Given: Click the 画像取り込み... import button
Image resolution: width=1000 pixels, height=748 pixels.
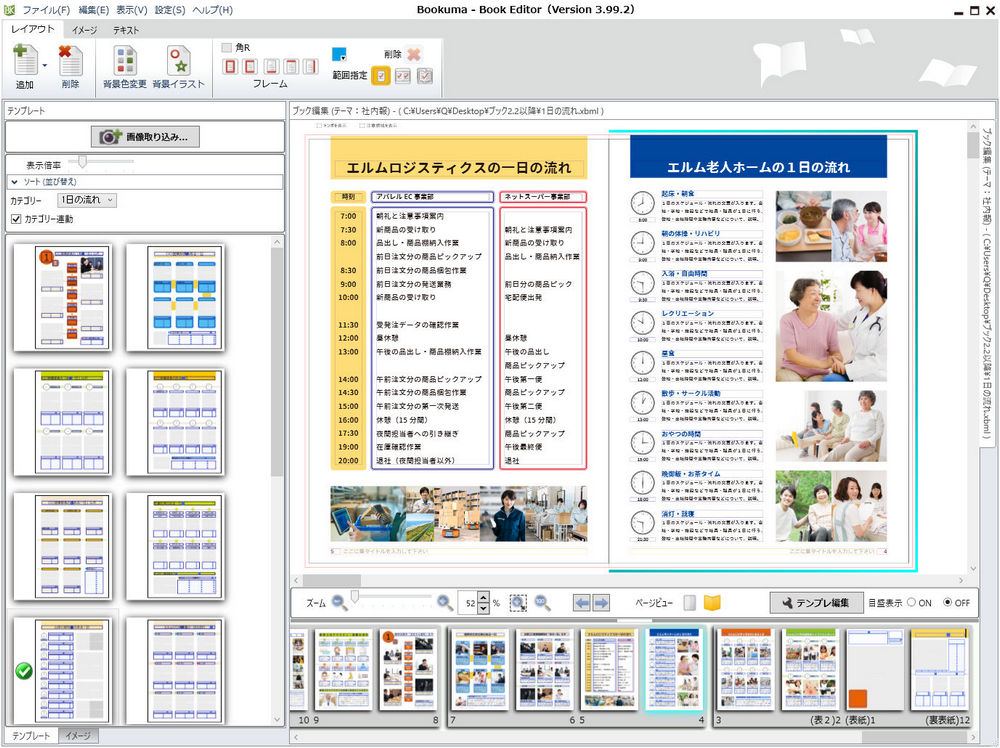Looking at the screenshot, I should [x=145, y=136].
